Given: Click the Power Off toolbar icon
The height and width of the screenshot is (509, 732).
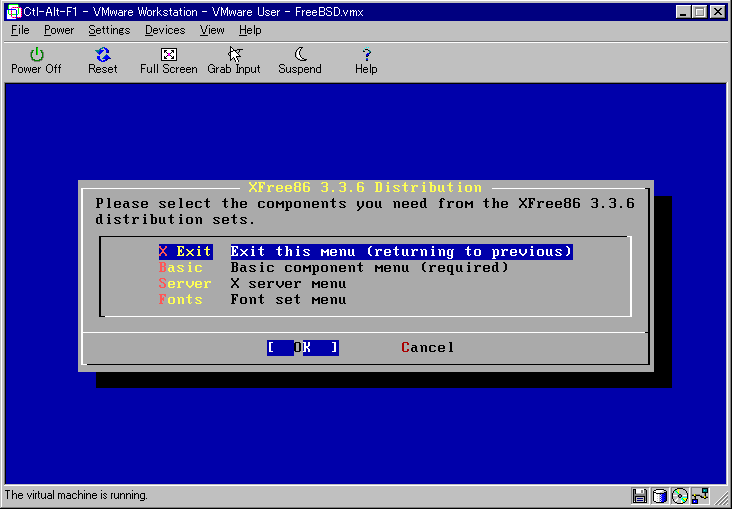Looking at the screenshot, I should pyautogui.click(x=36, y=61).
